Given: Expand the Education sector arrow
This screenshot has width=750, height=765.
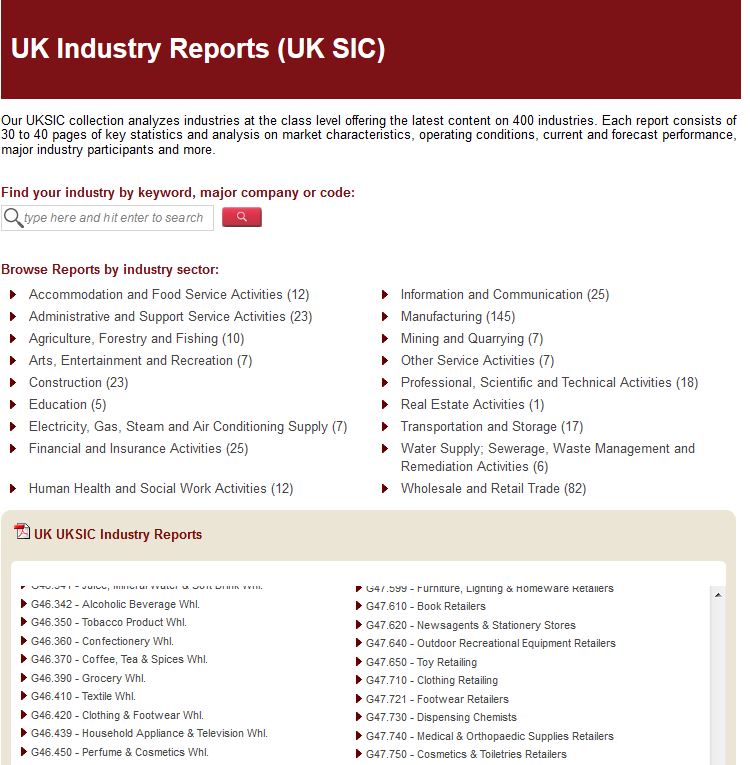Looking at the screenshot, I should coord(13,404).
